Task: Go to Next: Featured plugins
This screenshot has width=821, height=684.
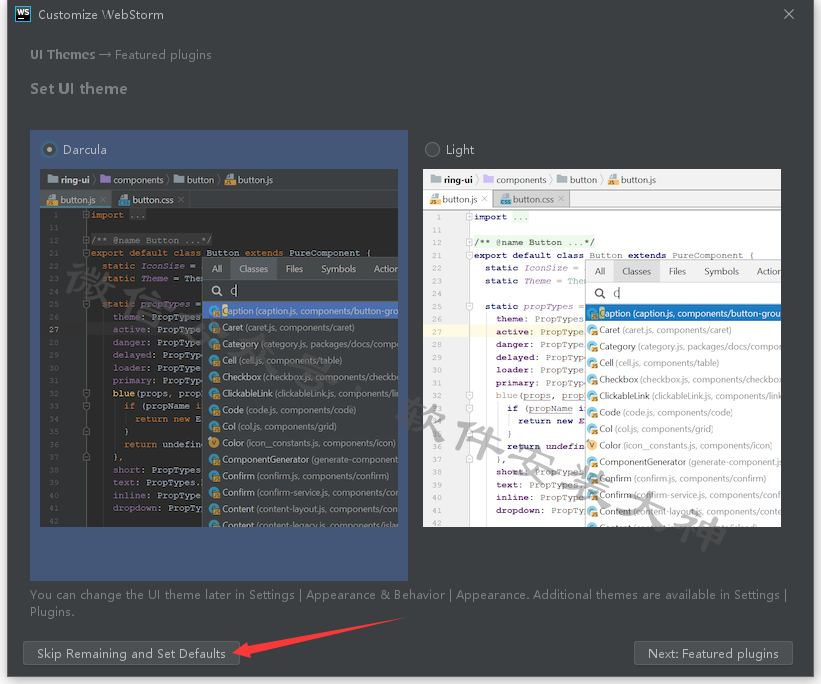Action: pos(713,653)
